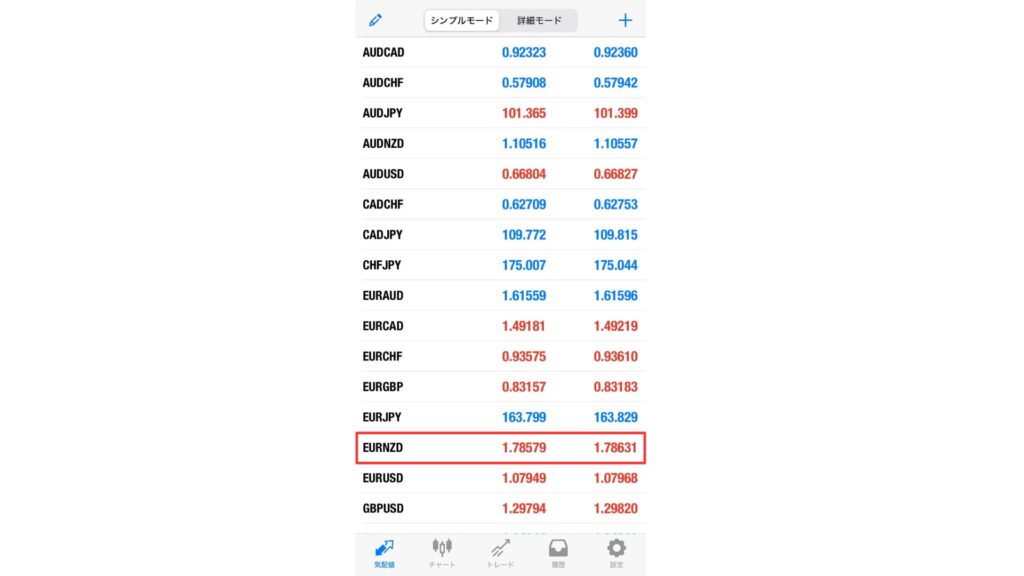
Task: Tap the pencil edit icon
Action: 376,20
